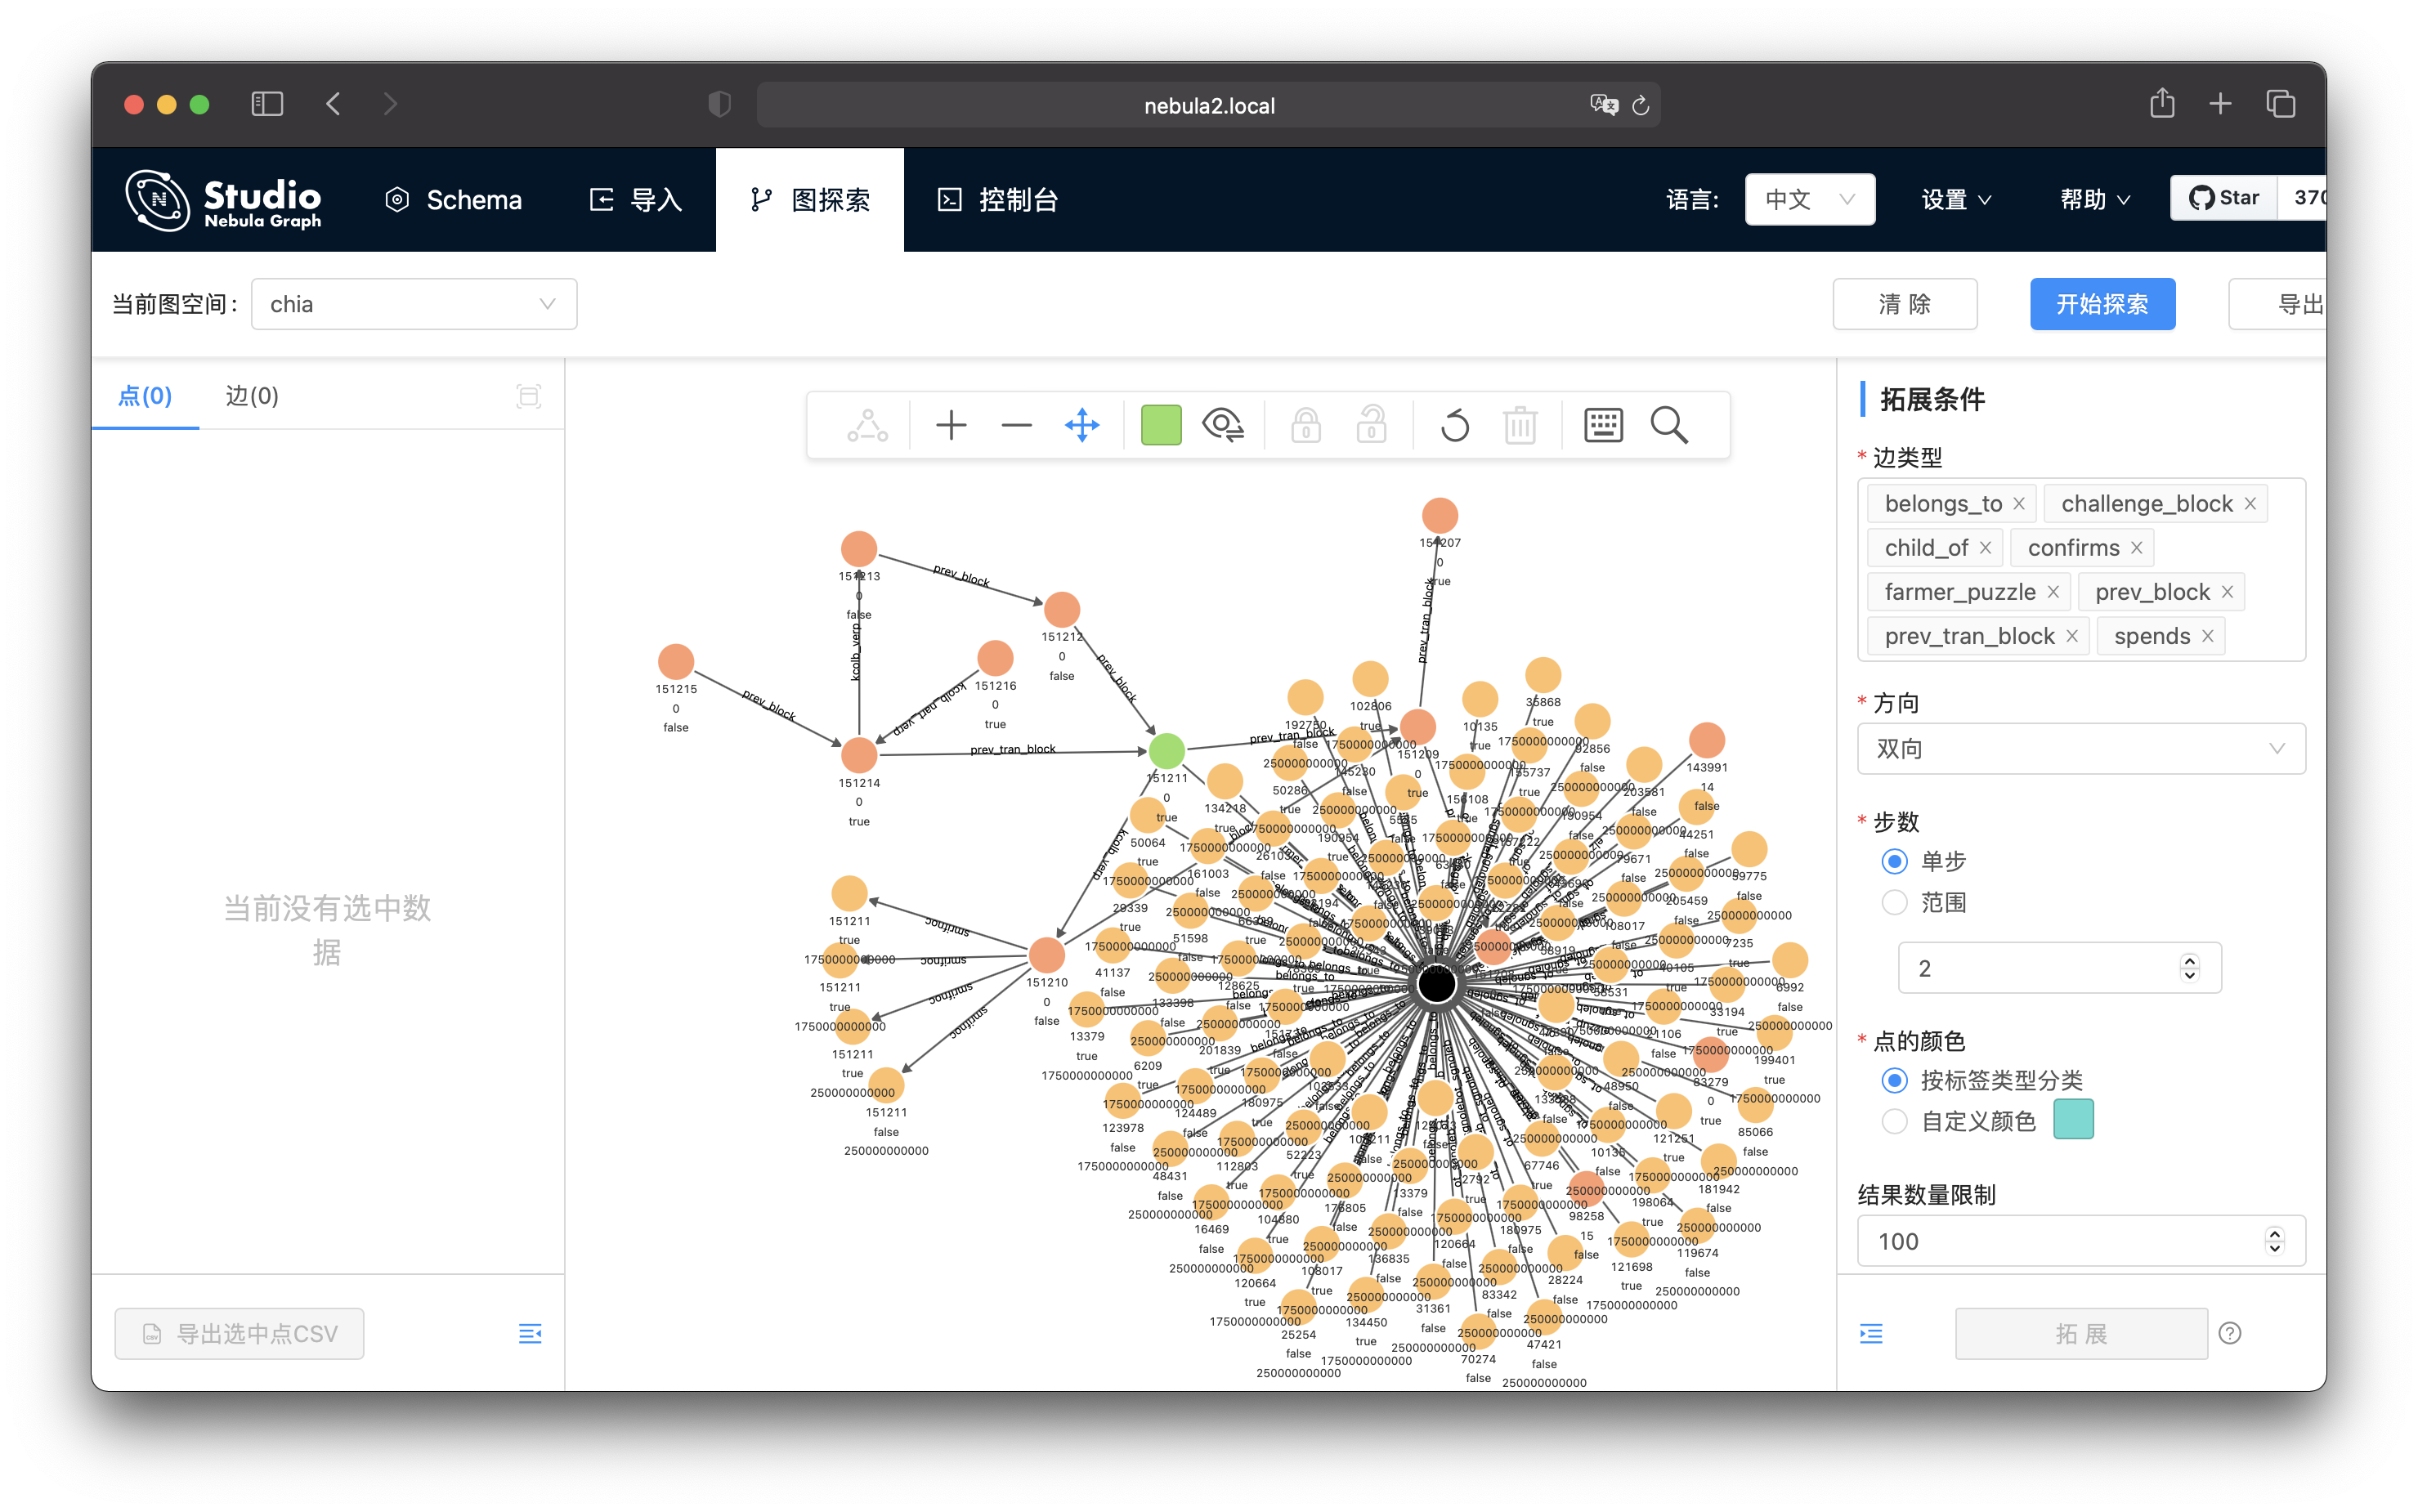Image resolution: width=2418 pixels, height=1512 pixels.
Task: Open the 导入 tab
Action: click(x=636, y=200)
